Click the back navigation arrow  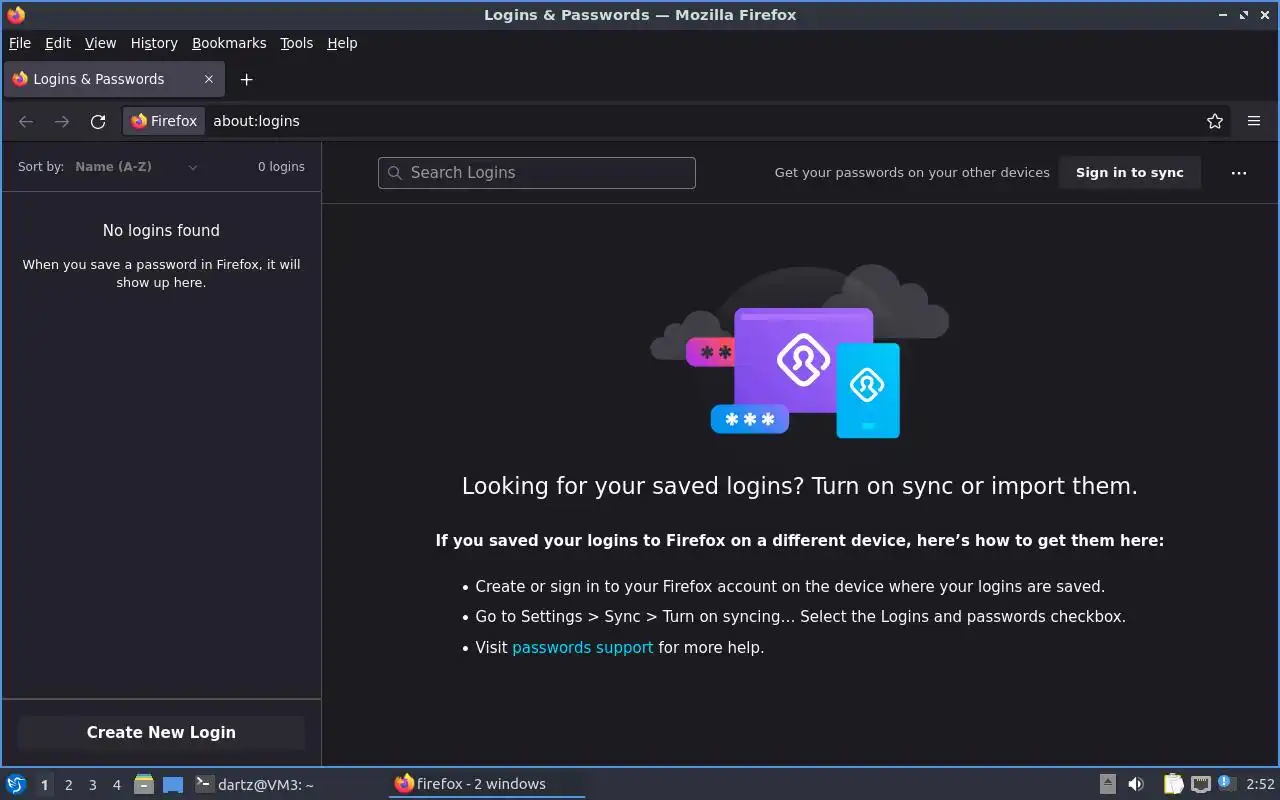26,121
